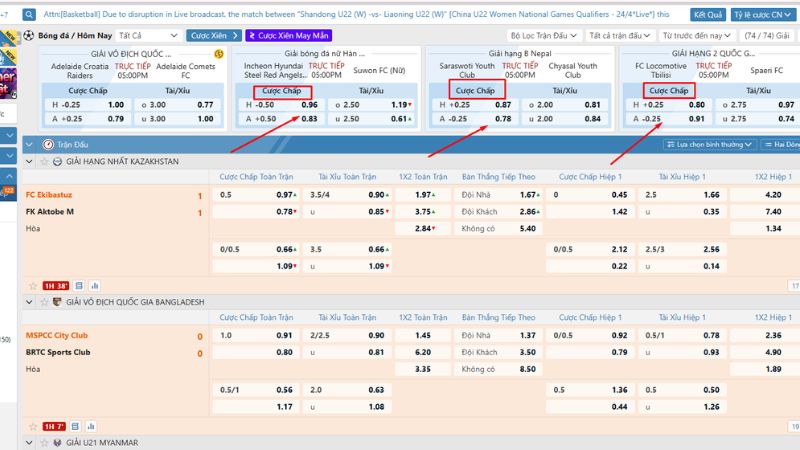Star the Kazakhstan league as favorite

coord(45,161)
